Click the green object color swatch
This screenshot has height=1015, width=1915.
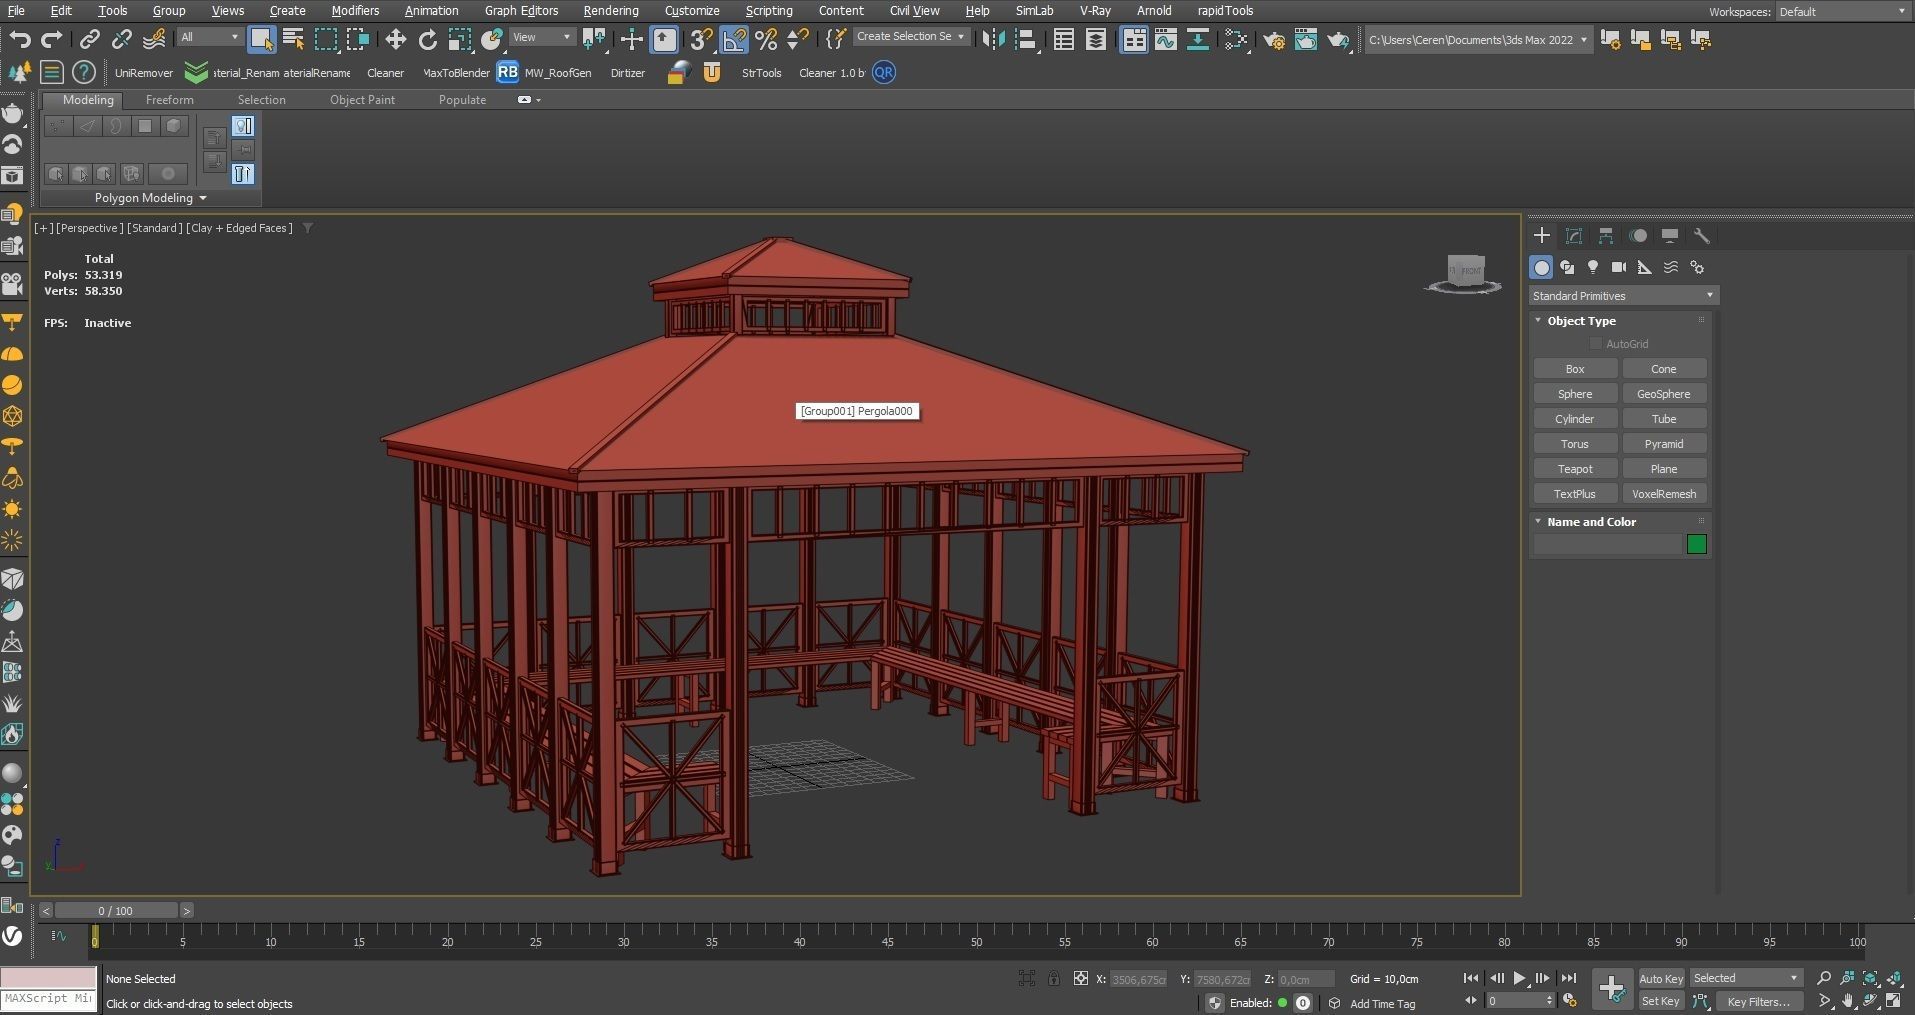point(1697,544)
